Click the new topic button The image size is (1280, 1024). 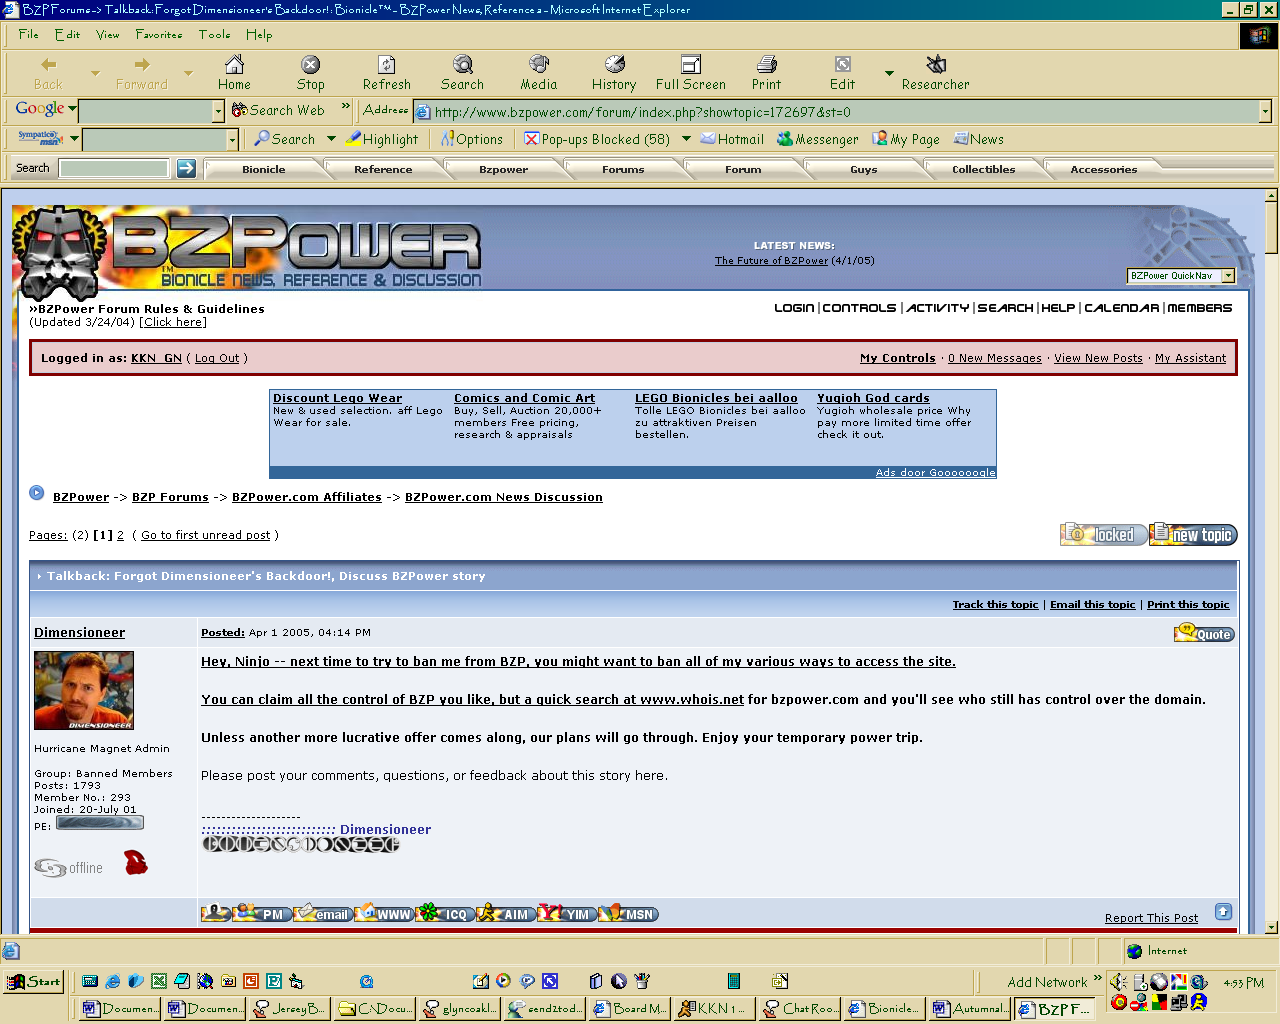1193,535
